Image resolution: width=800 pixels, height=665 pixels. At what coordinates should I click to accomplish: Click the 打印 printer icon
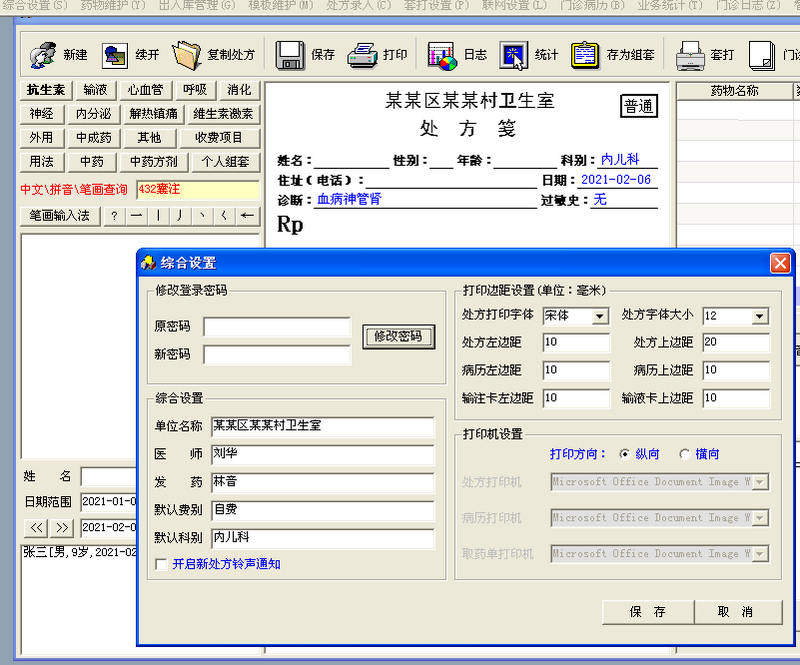[x=362, y=55]
